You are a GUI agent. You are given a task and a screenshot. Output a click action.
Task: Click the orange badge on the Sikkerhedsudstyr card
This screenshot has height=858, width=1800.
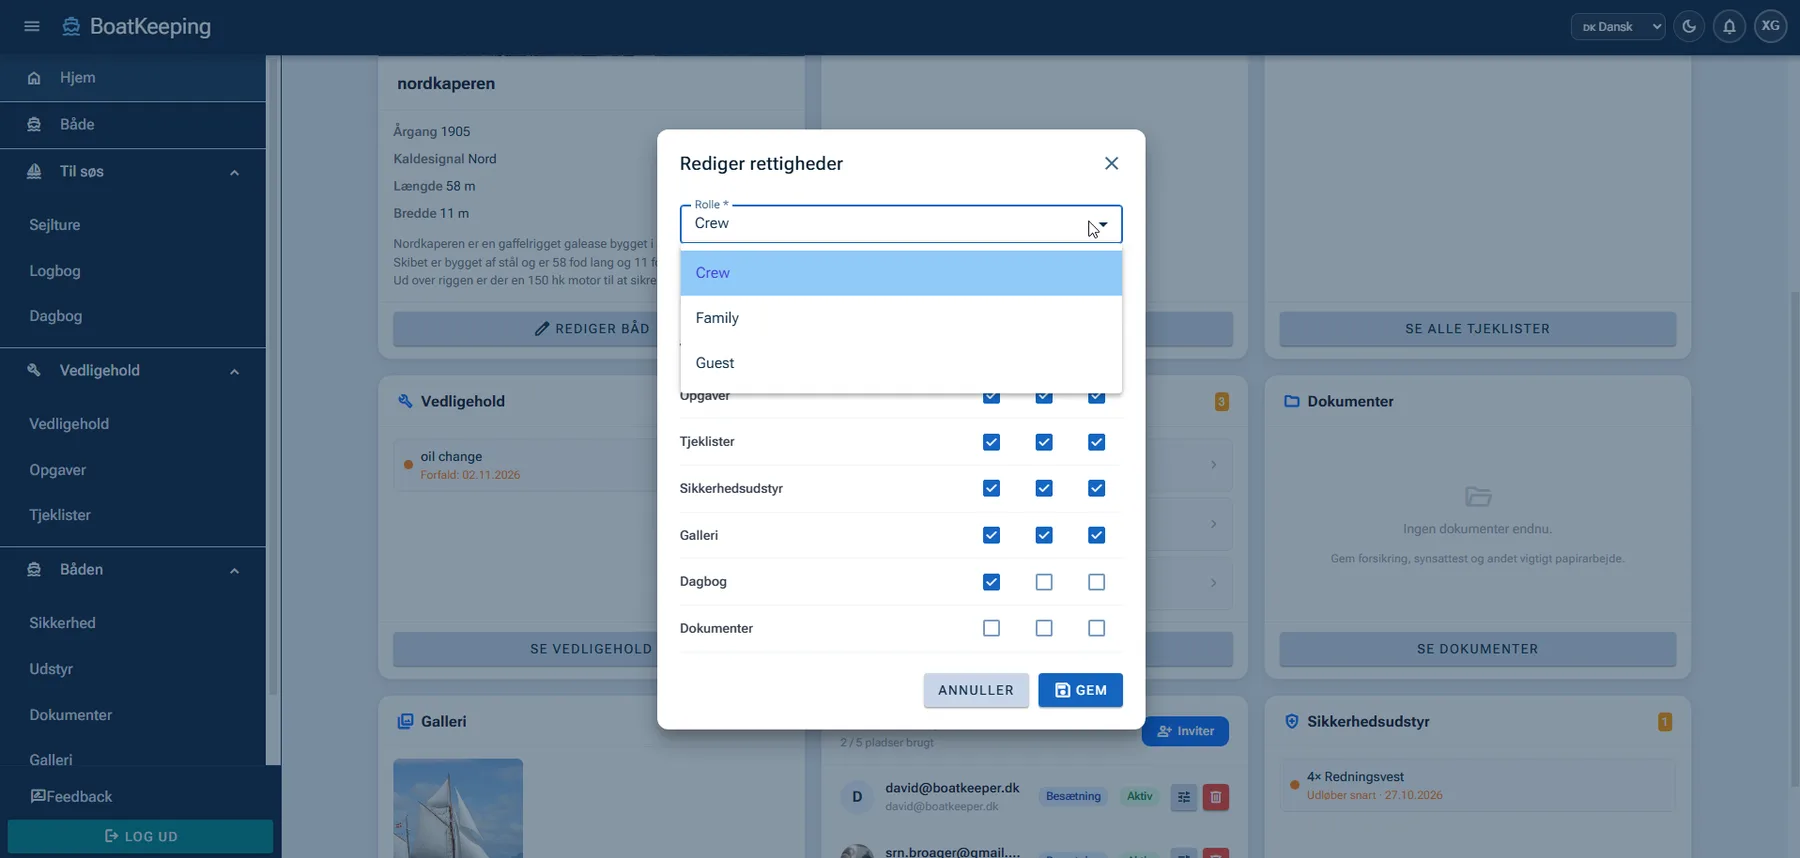(1665, 721)
